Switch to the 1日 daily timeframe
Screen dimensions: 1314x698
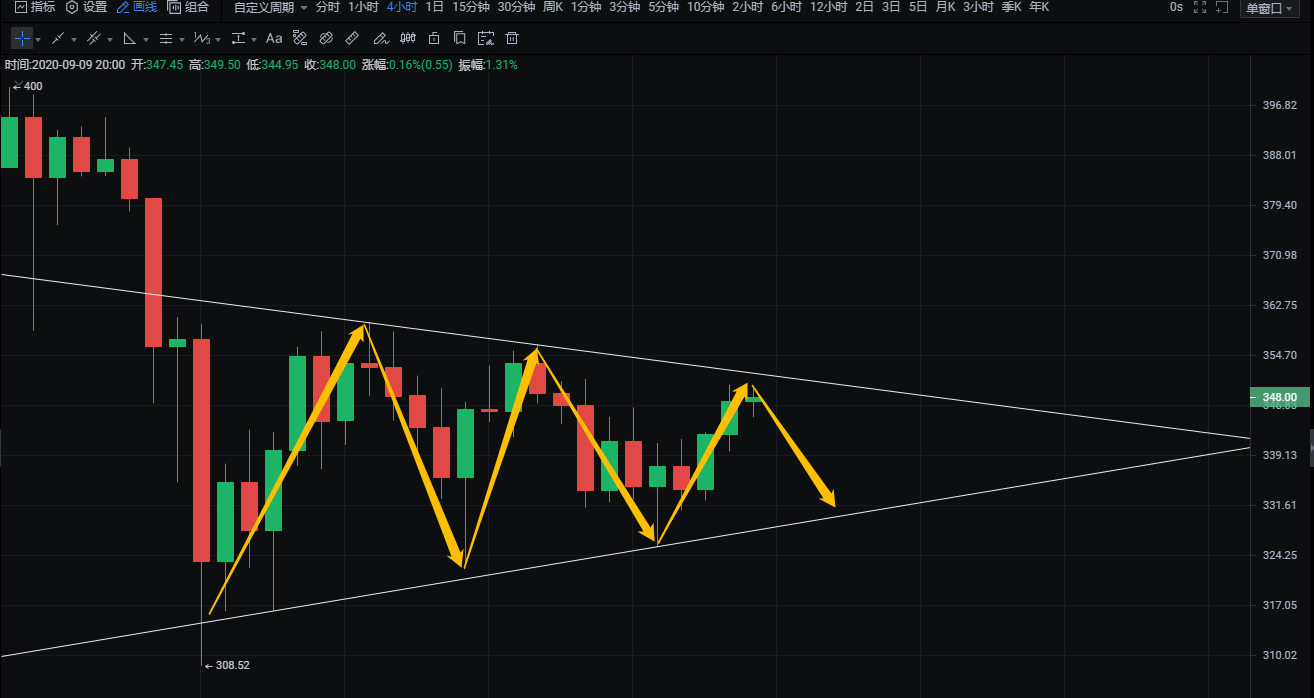click(434, 7)
